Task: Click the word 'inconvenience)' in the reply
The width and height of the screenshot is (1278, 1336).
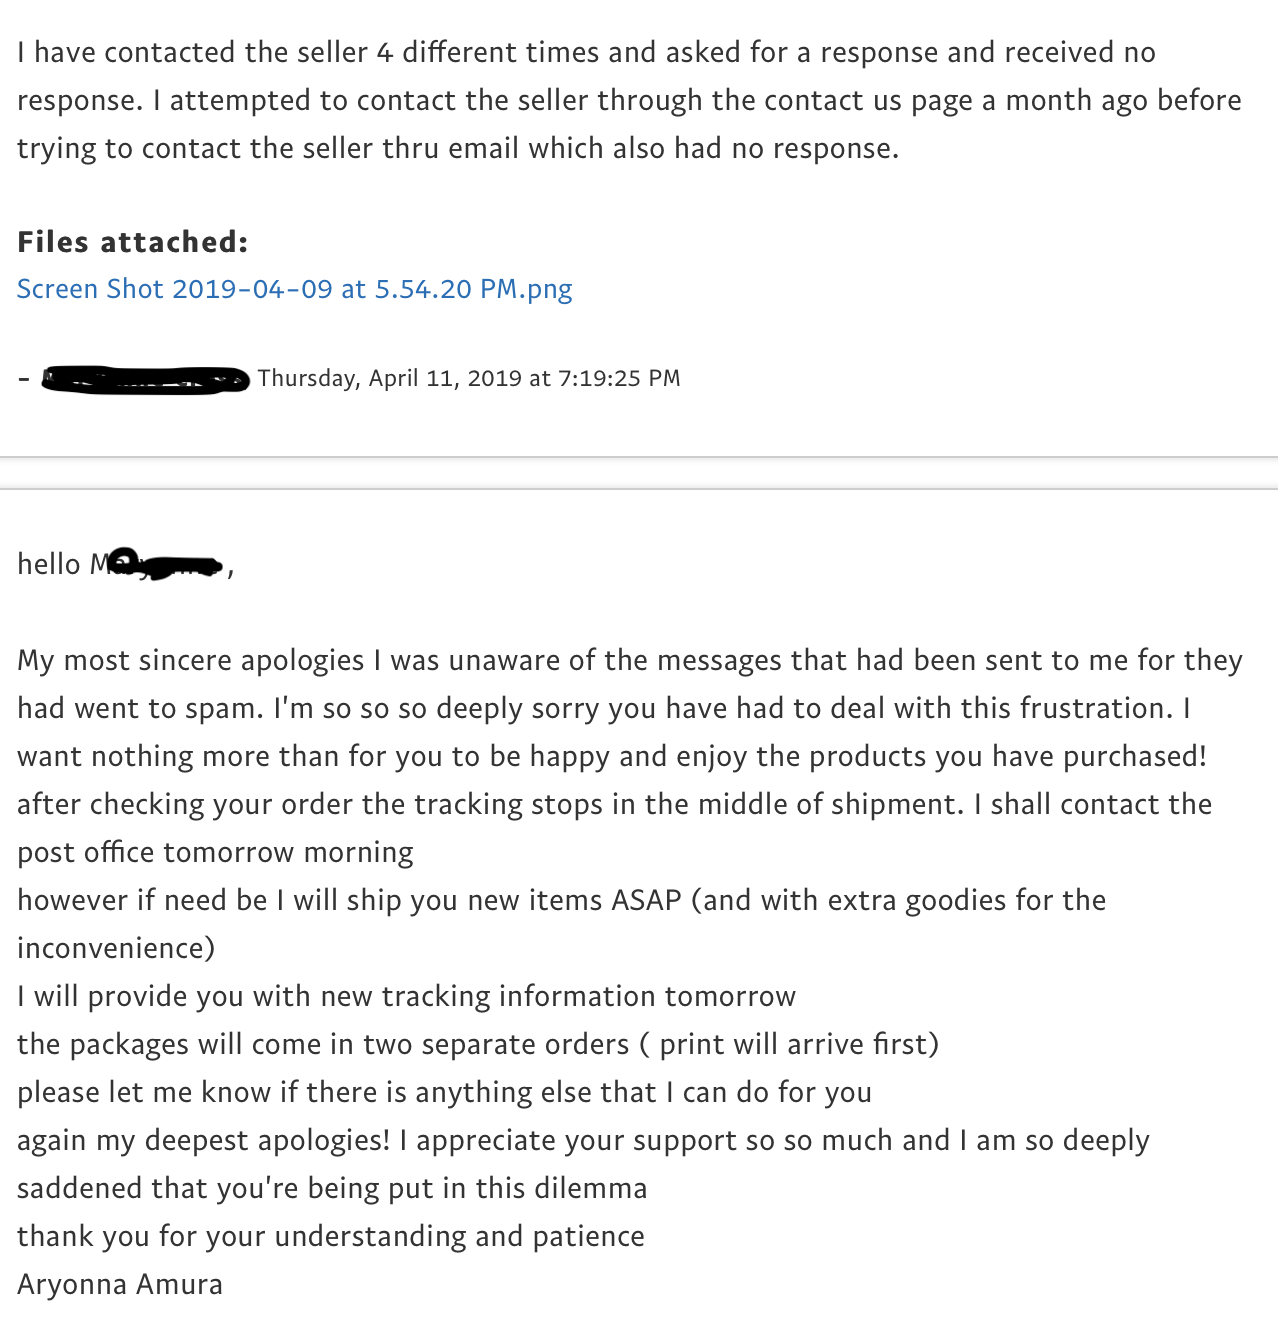Action: [x=116, y=948]
